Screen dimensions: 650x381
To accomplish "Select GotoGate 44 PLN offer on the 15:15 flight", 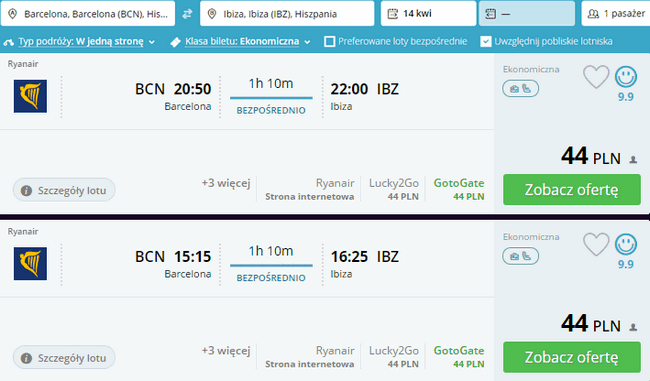I will coord(459,357).
